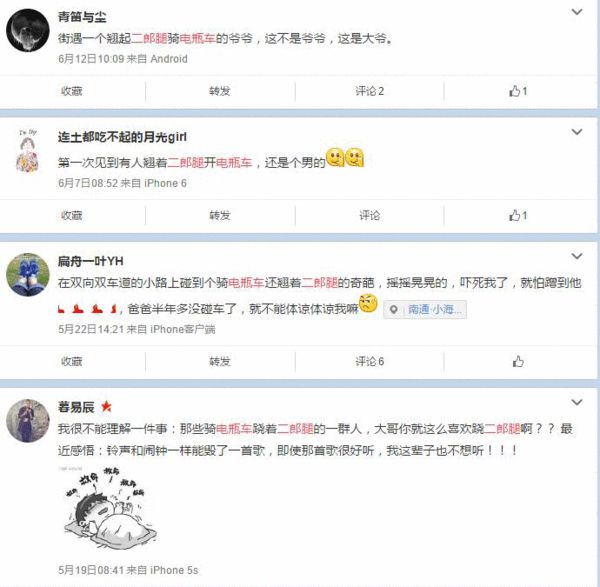Screen dimensions: 600x587
Task: Like the 月光girl post with thumbs-up
Action: 518,215
